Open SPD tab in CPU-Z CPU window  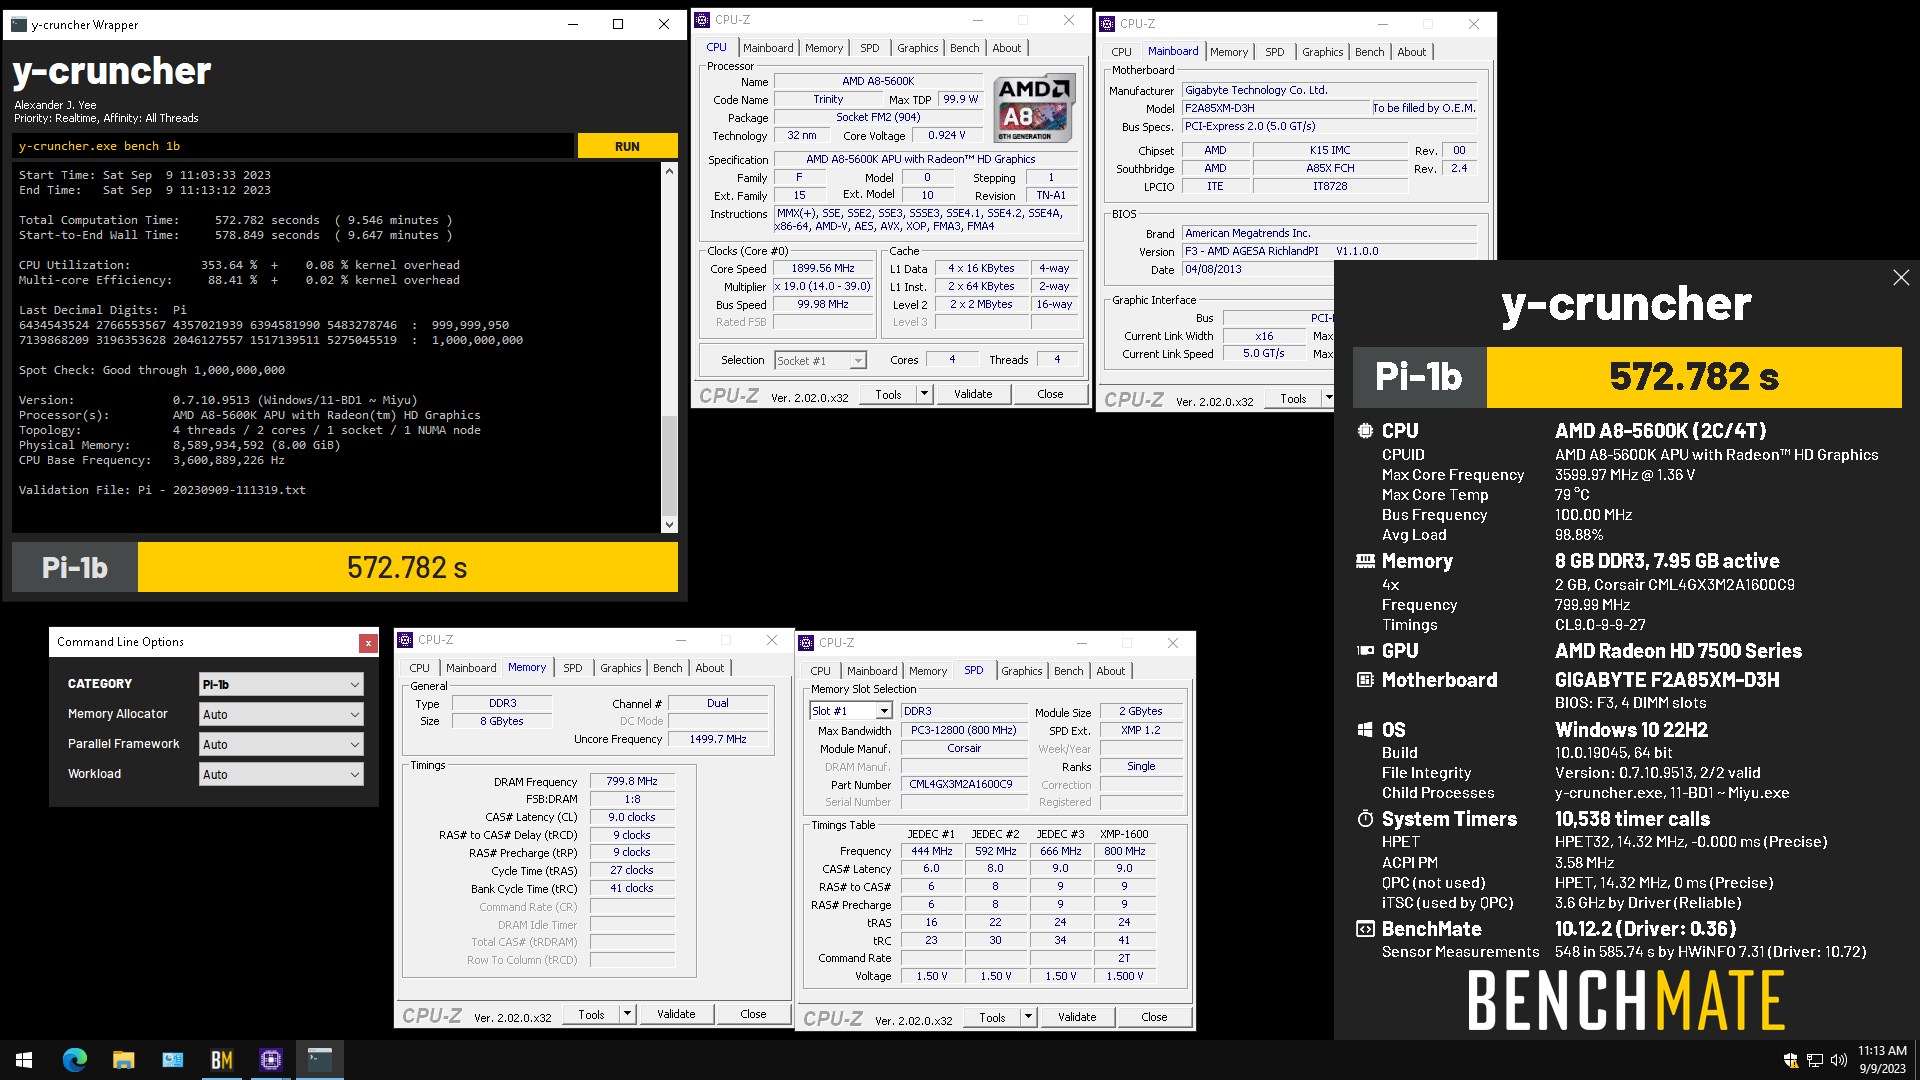coord(870,48)
